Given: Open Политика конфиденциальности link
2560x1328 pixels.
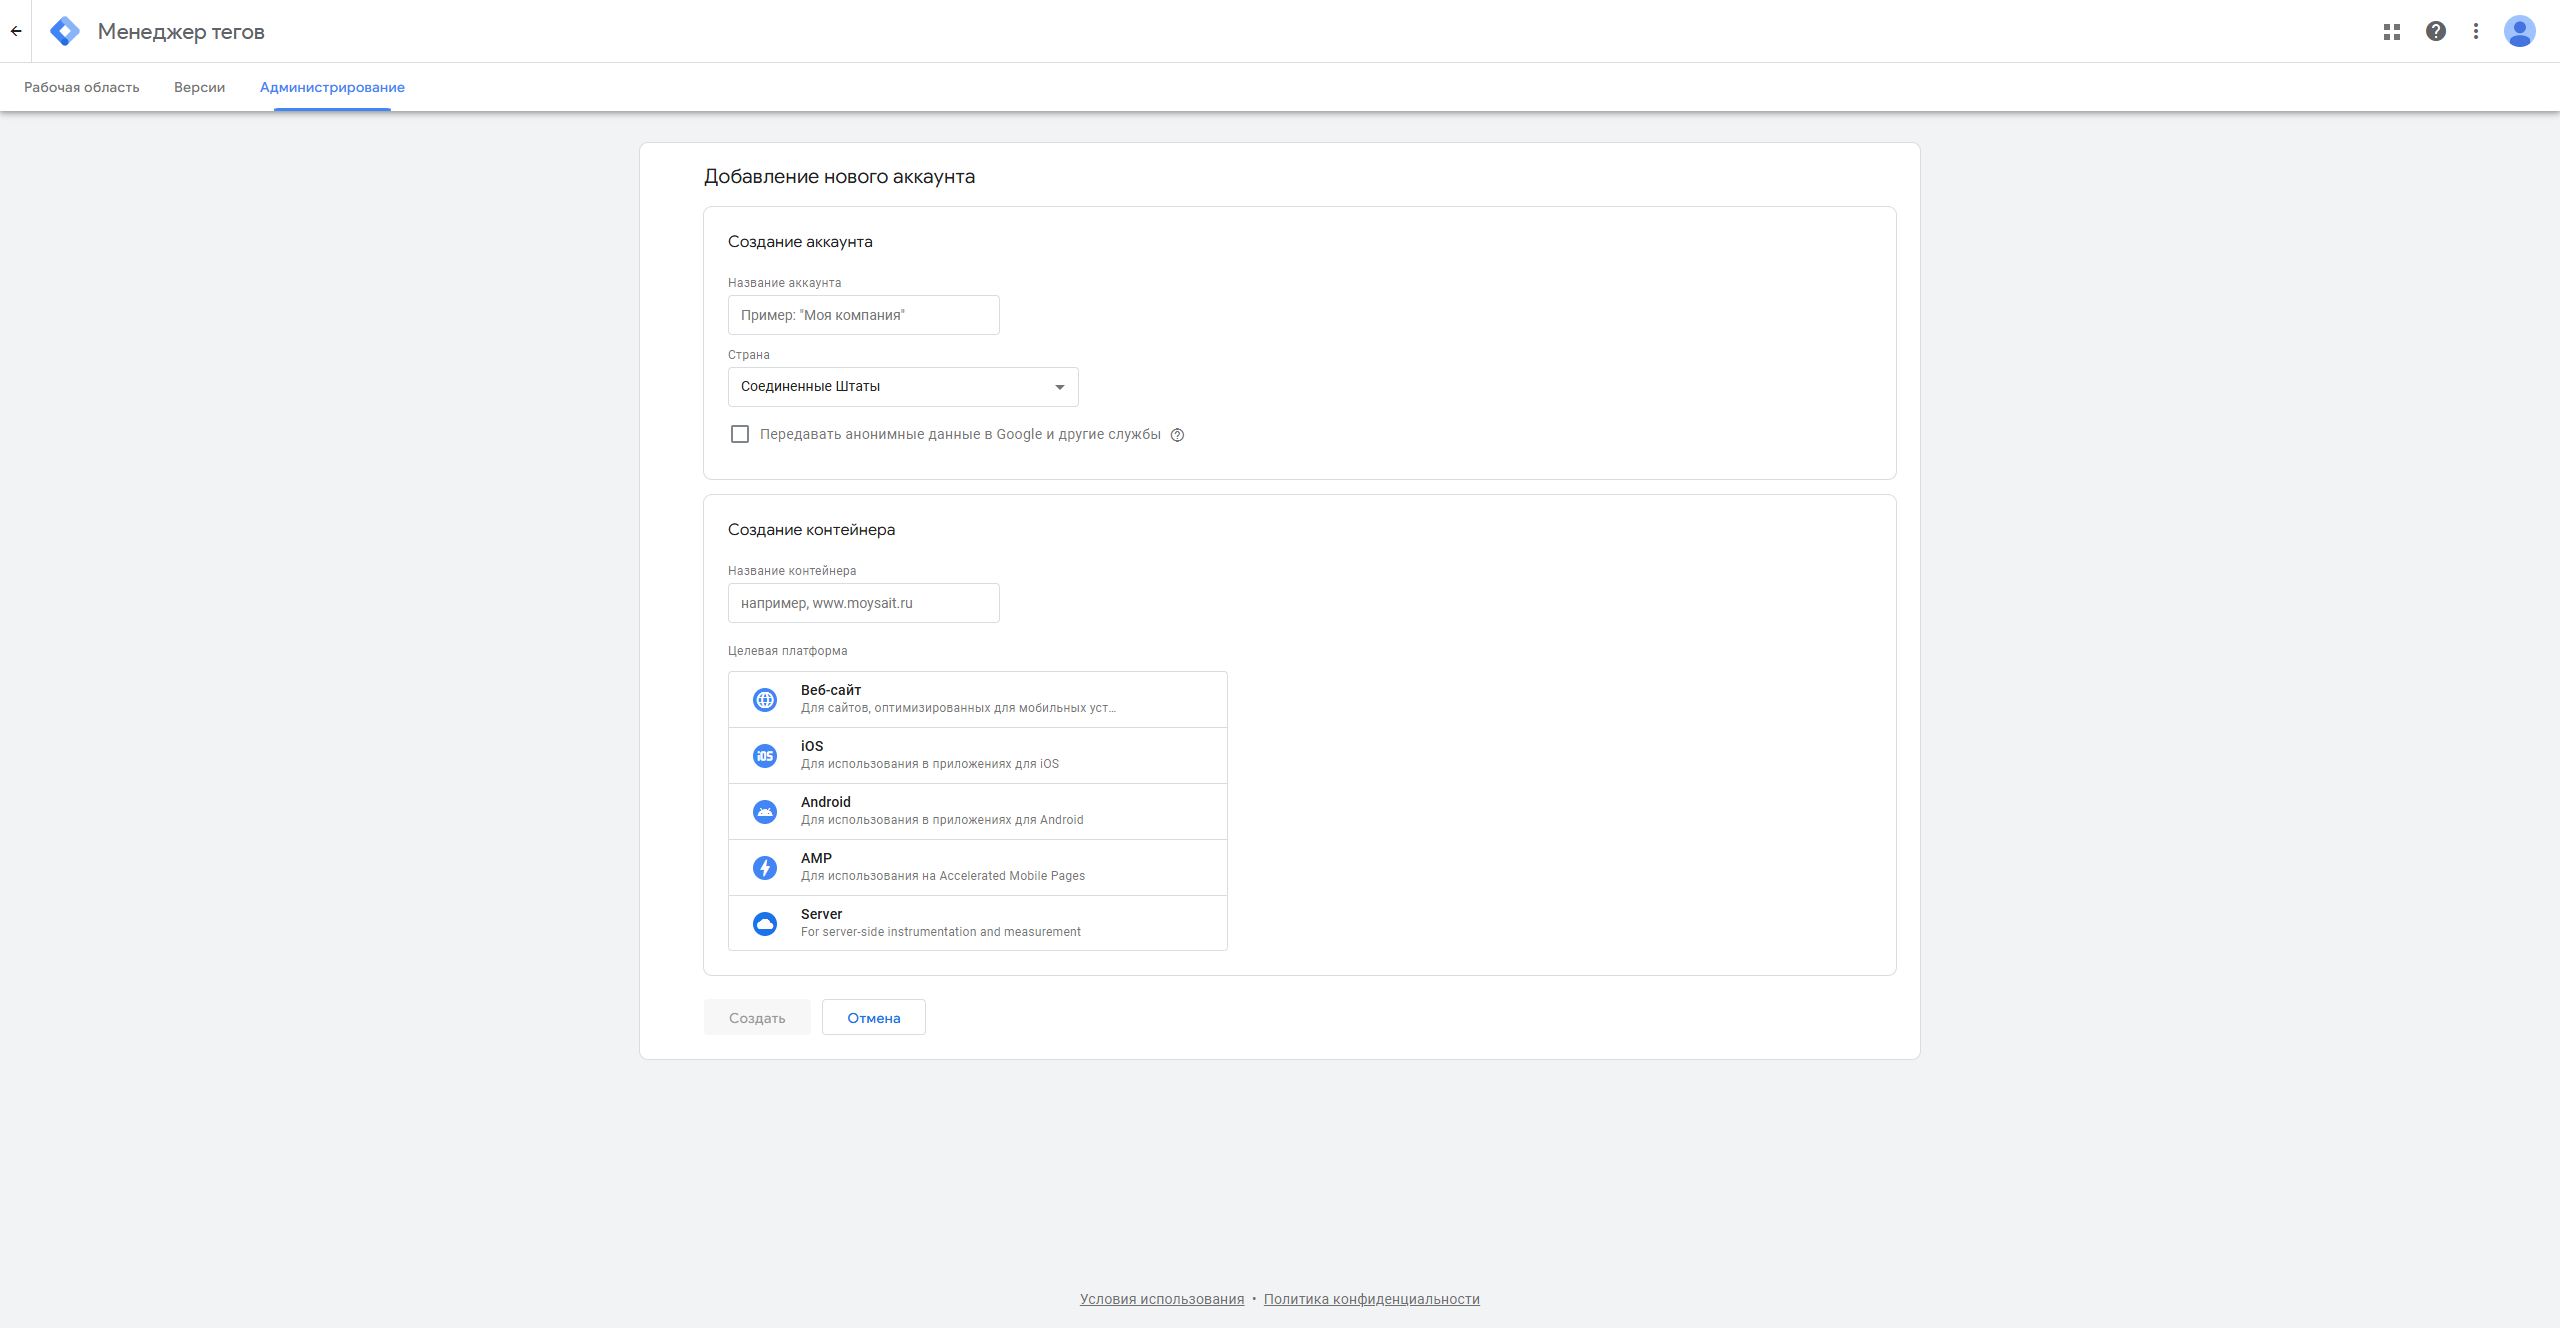Looking at the screenshot, I should tap(1371, 1299).
